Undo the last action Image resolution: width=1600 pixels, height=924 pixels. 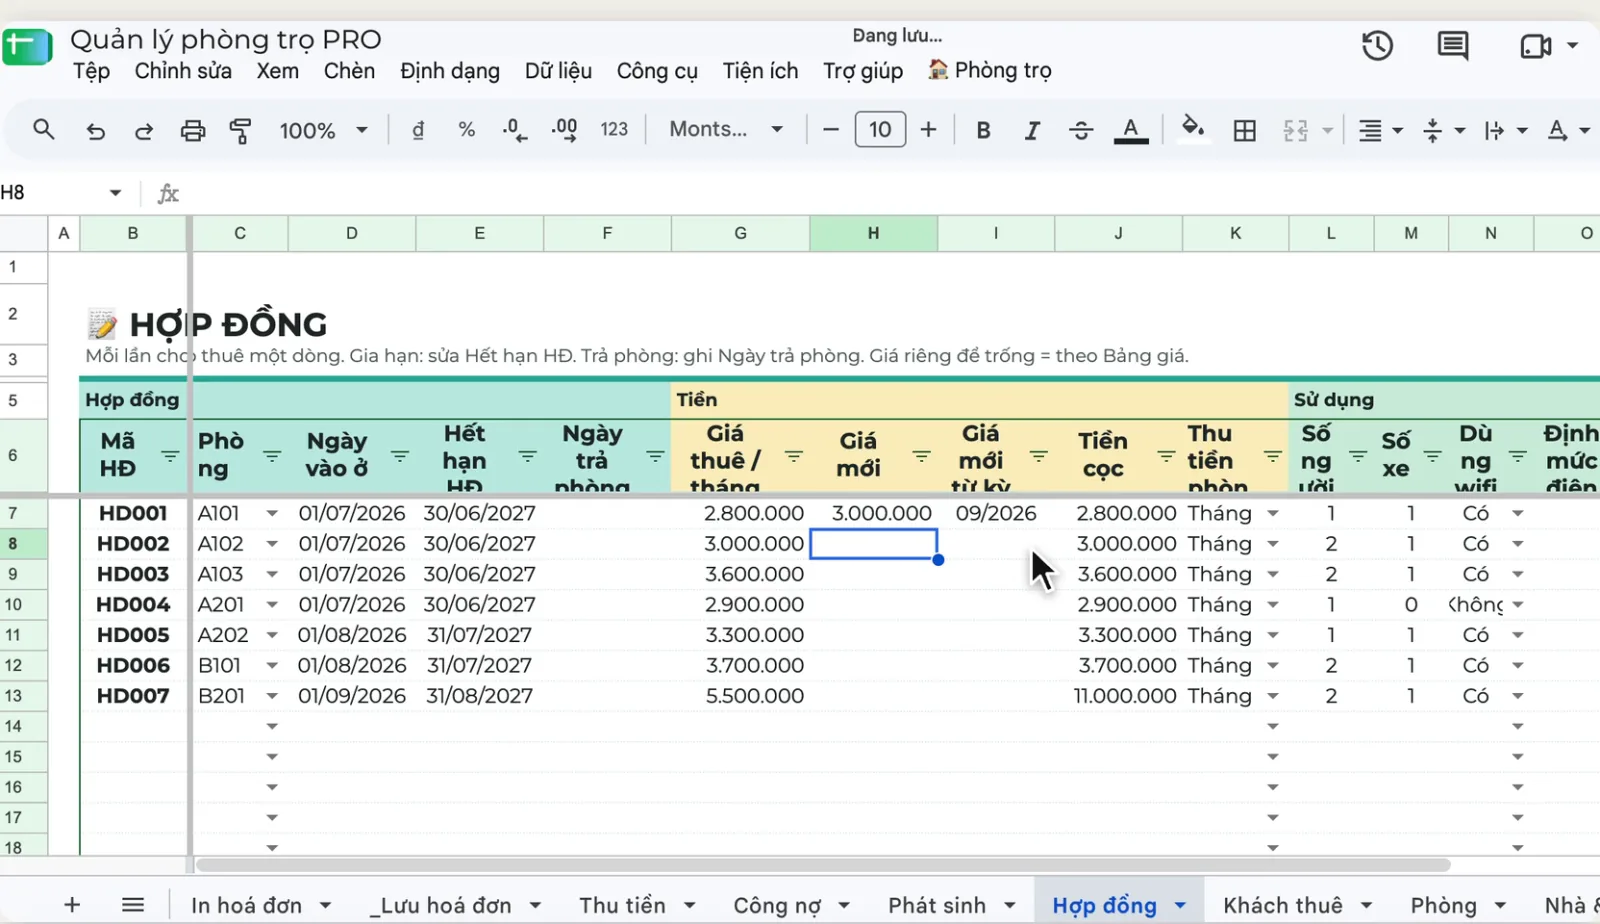95,130
